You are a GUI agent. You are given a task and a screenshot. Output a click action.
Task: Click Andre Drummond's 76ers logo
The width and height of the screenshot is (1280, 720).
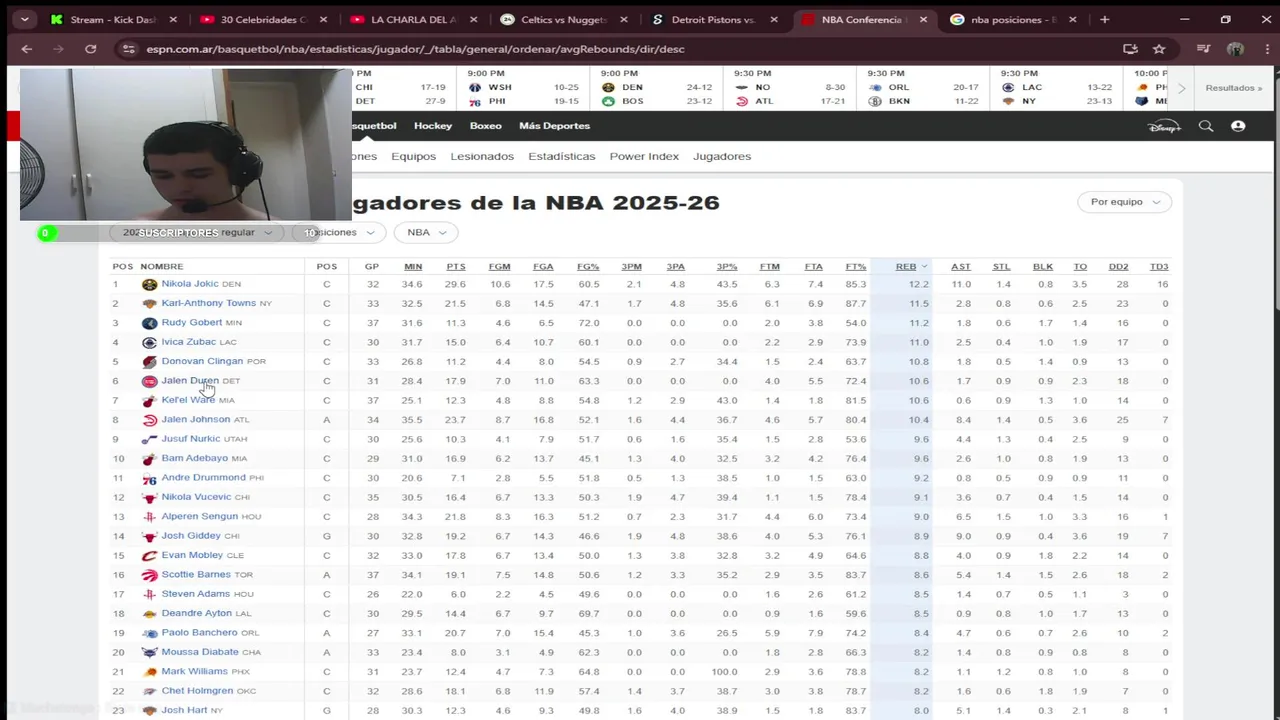point(149,478)
